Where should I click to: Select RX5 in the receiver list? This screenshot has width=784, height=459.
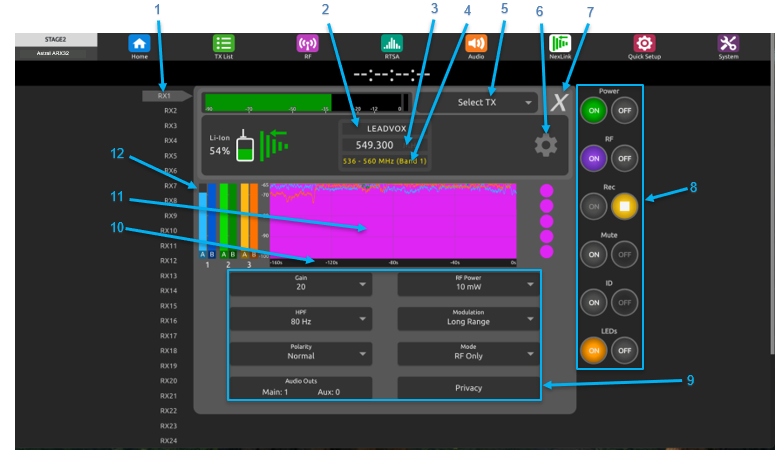170,156
